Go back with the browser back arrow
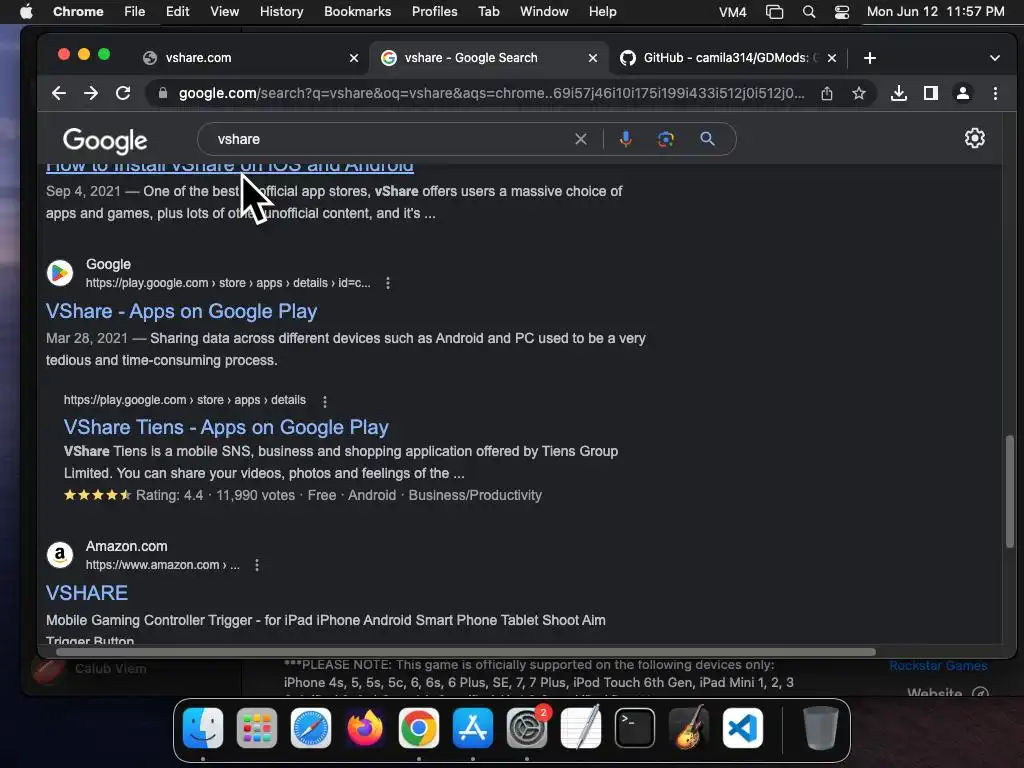Viewport: 1024px width, 768px height. click(59, 93)
